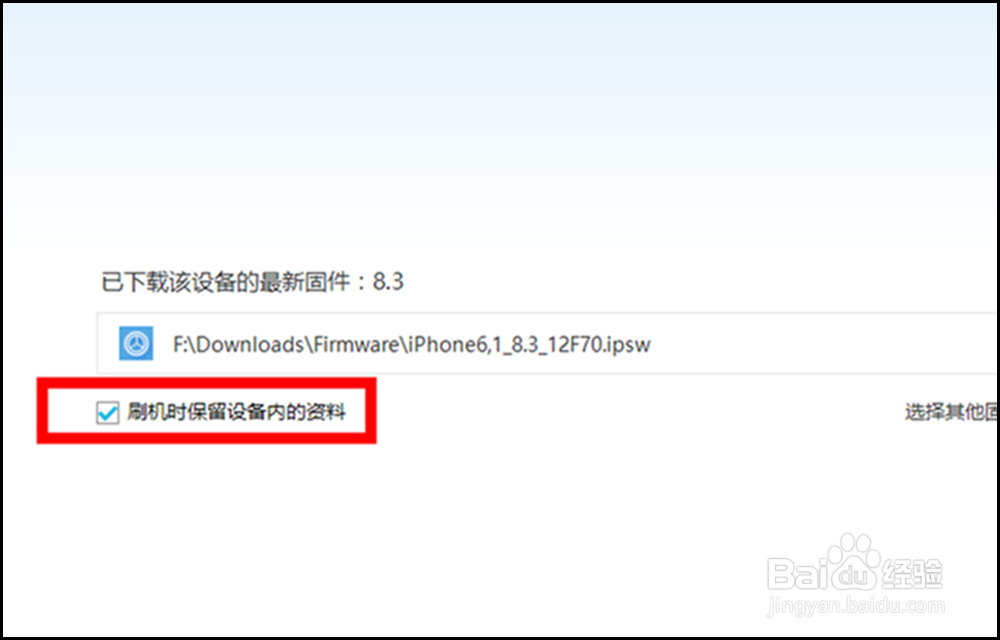
Task: Click the red highlight box border
Action: 207,382
